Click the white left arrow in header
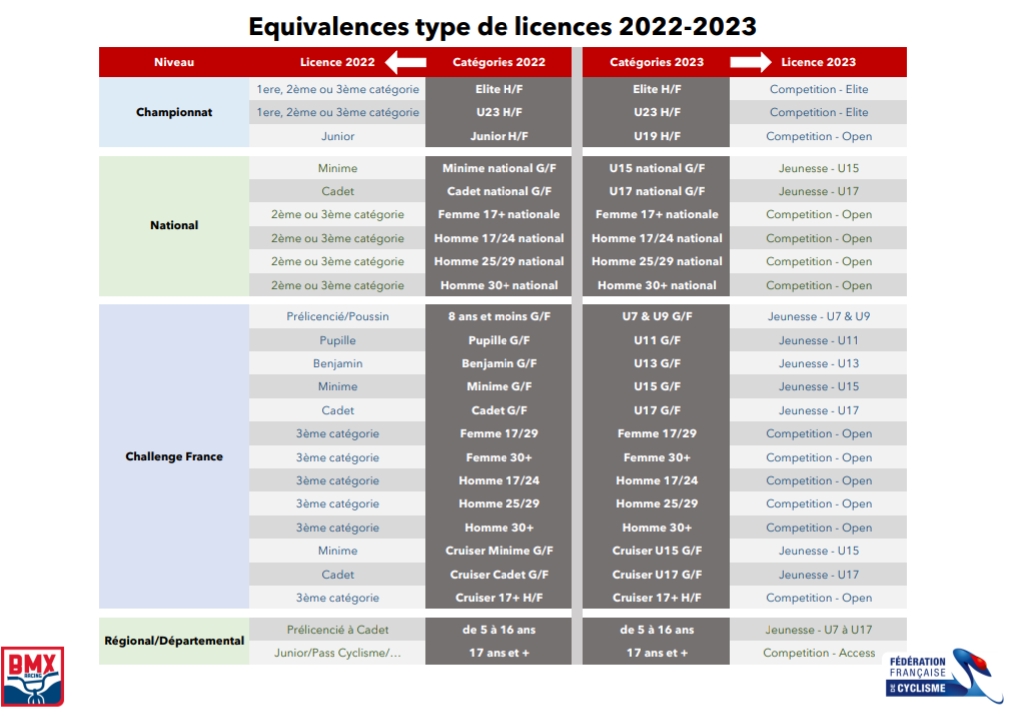Viewport: 1011px width, 726px height. pos(405,62)
